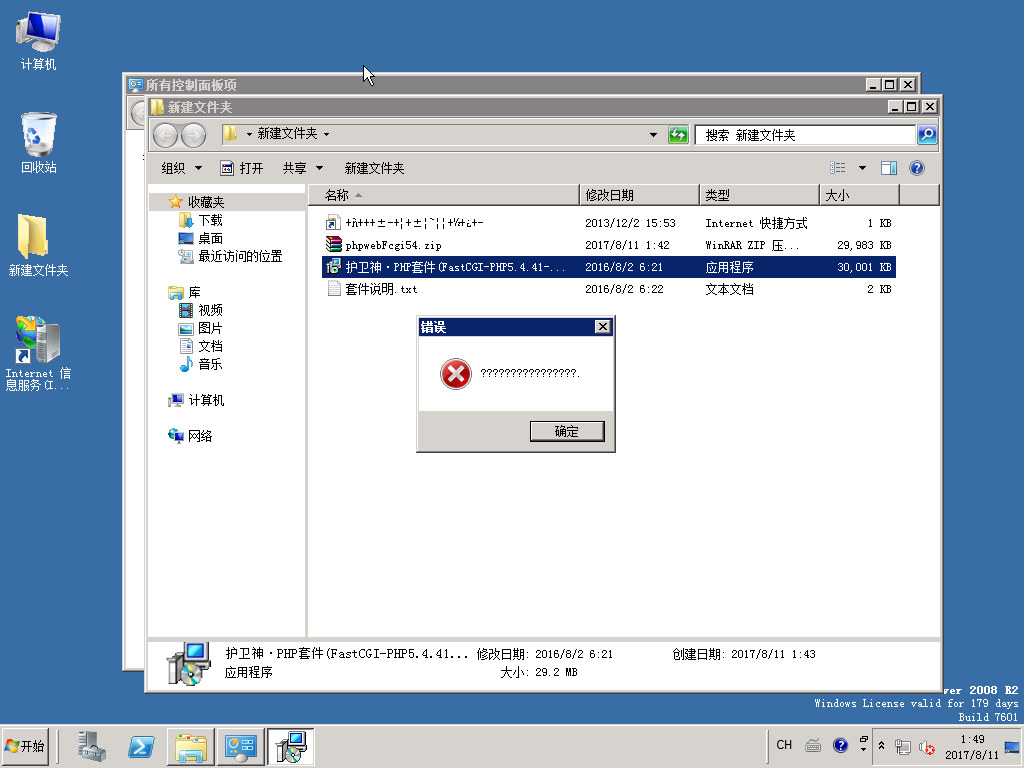Switch to the installer taskbar button
This screenshot has height=768, width=1024.
(291, 746)
